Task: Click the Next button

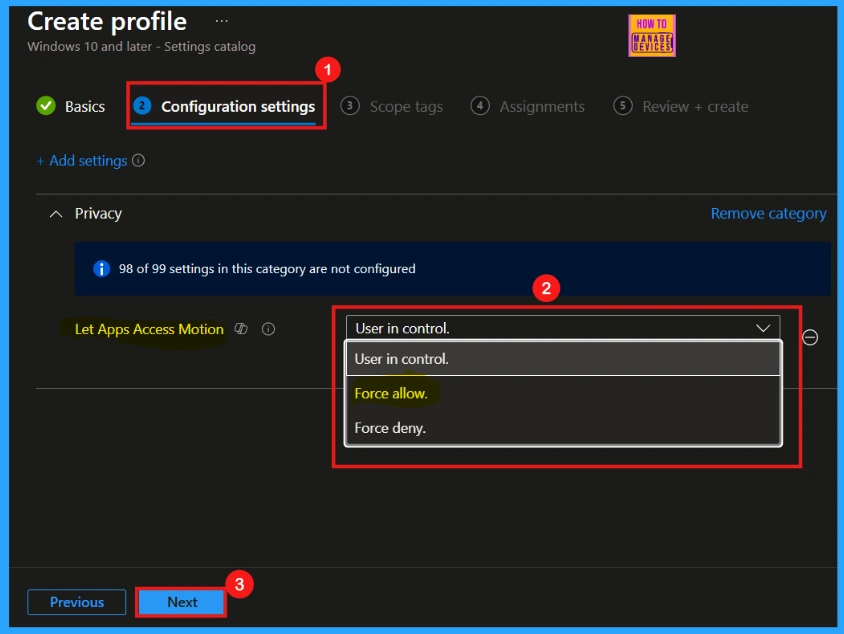Action: (181, 602)
